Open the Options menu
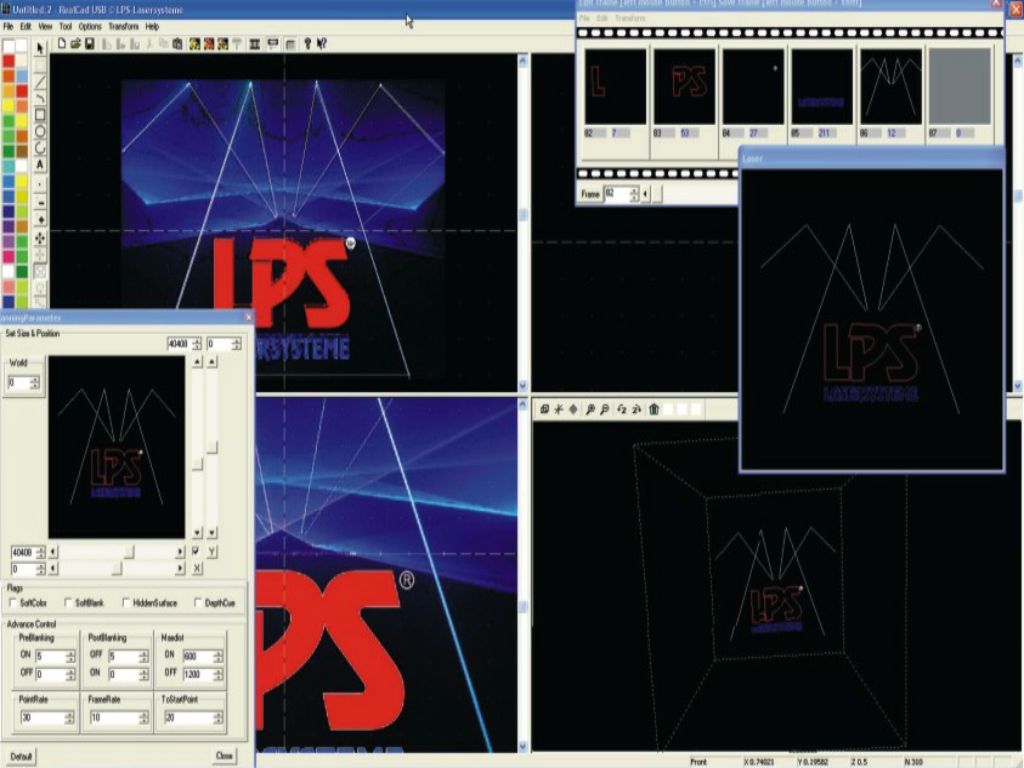This screenshot has height=768, width=1024. click(90, 26)
